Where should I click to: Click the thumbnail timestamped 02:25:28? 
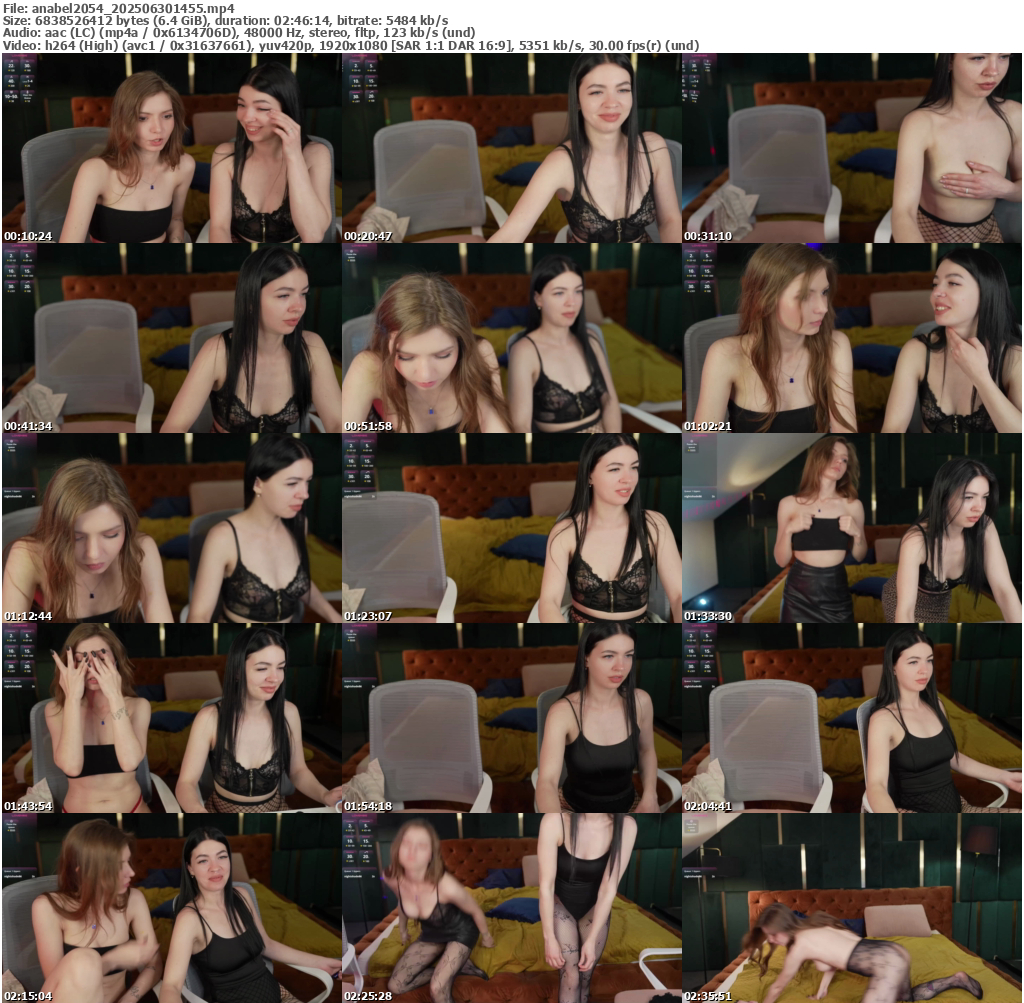point(511,908)
